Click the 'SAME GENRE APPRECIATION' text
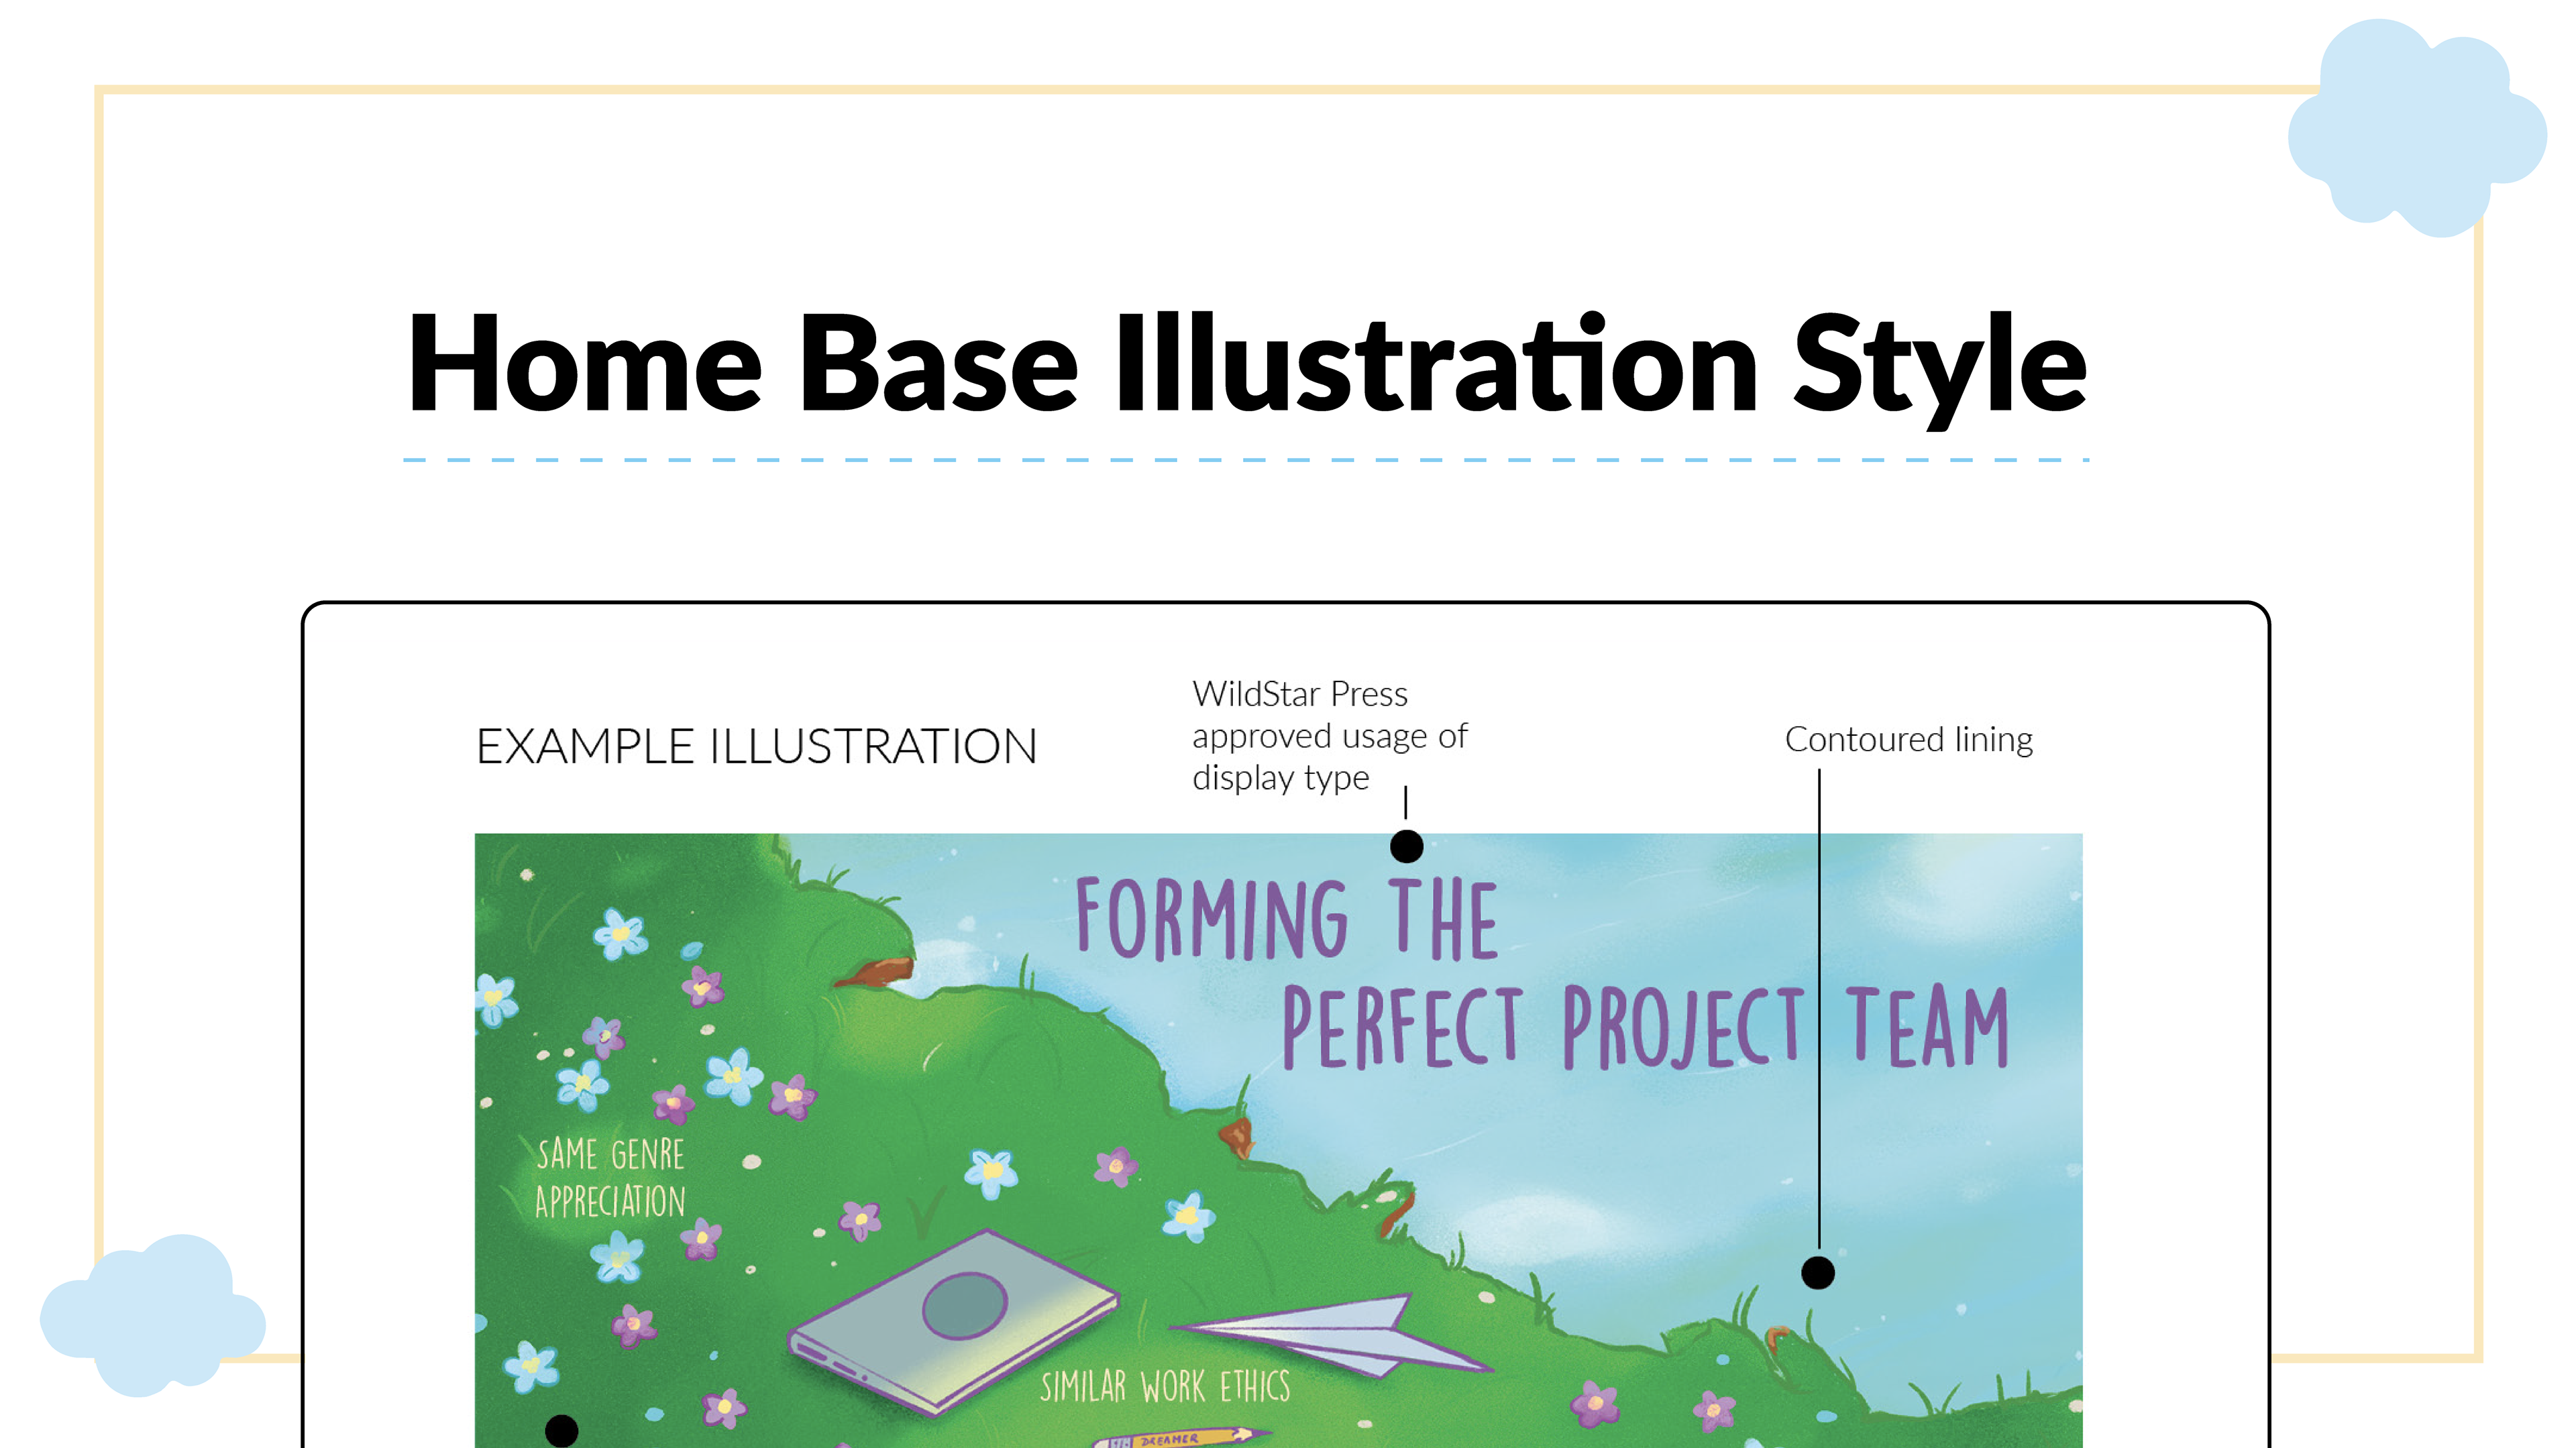Screen dimensions: 2576x1448 (610, 1178)
